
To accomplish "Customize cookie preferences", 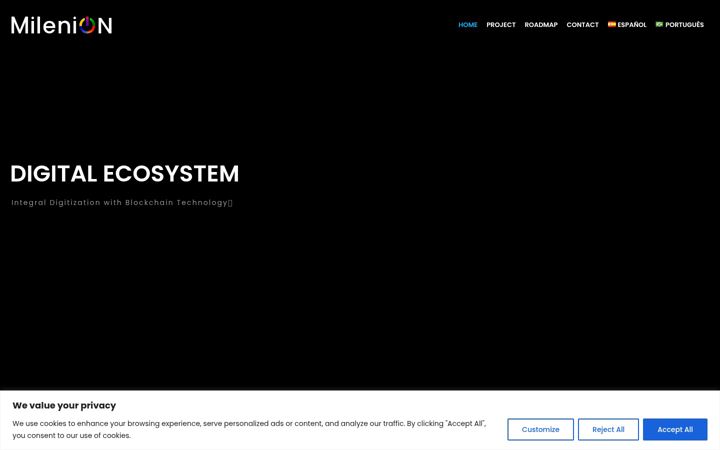I will [540, 429].
